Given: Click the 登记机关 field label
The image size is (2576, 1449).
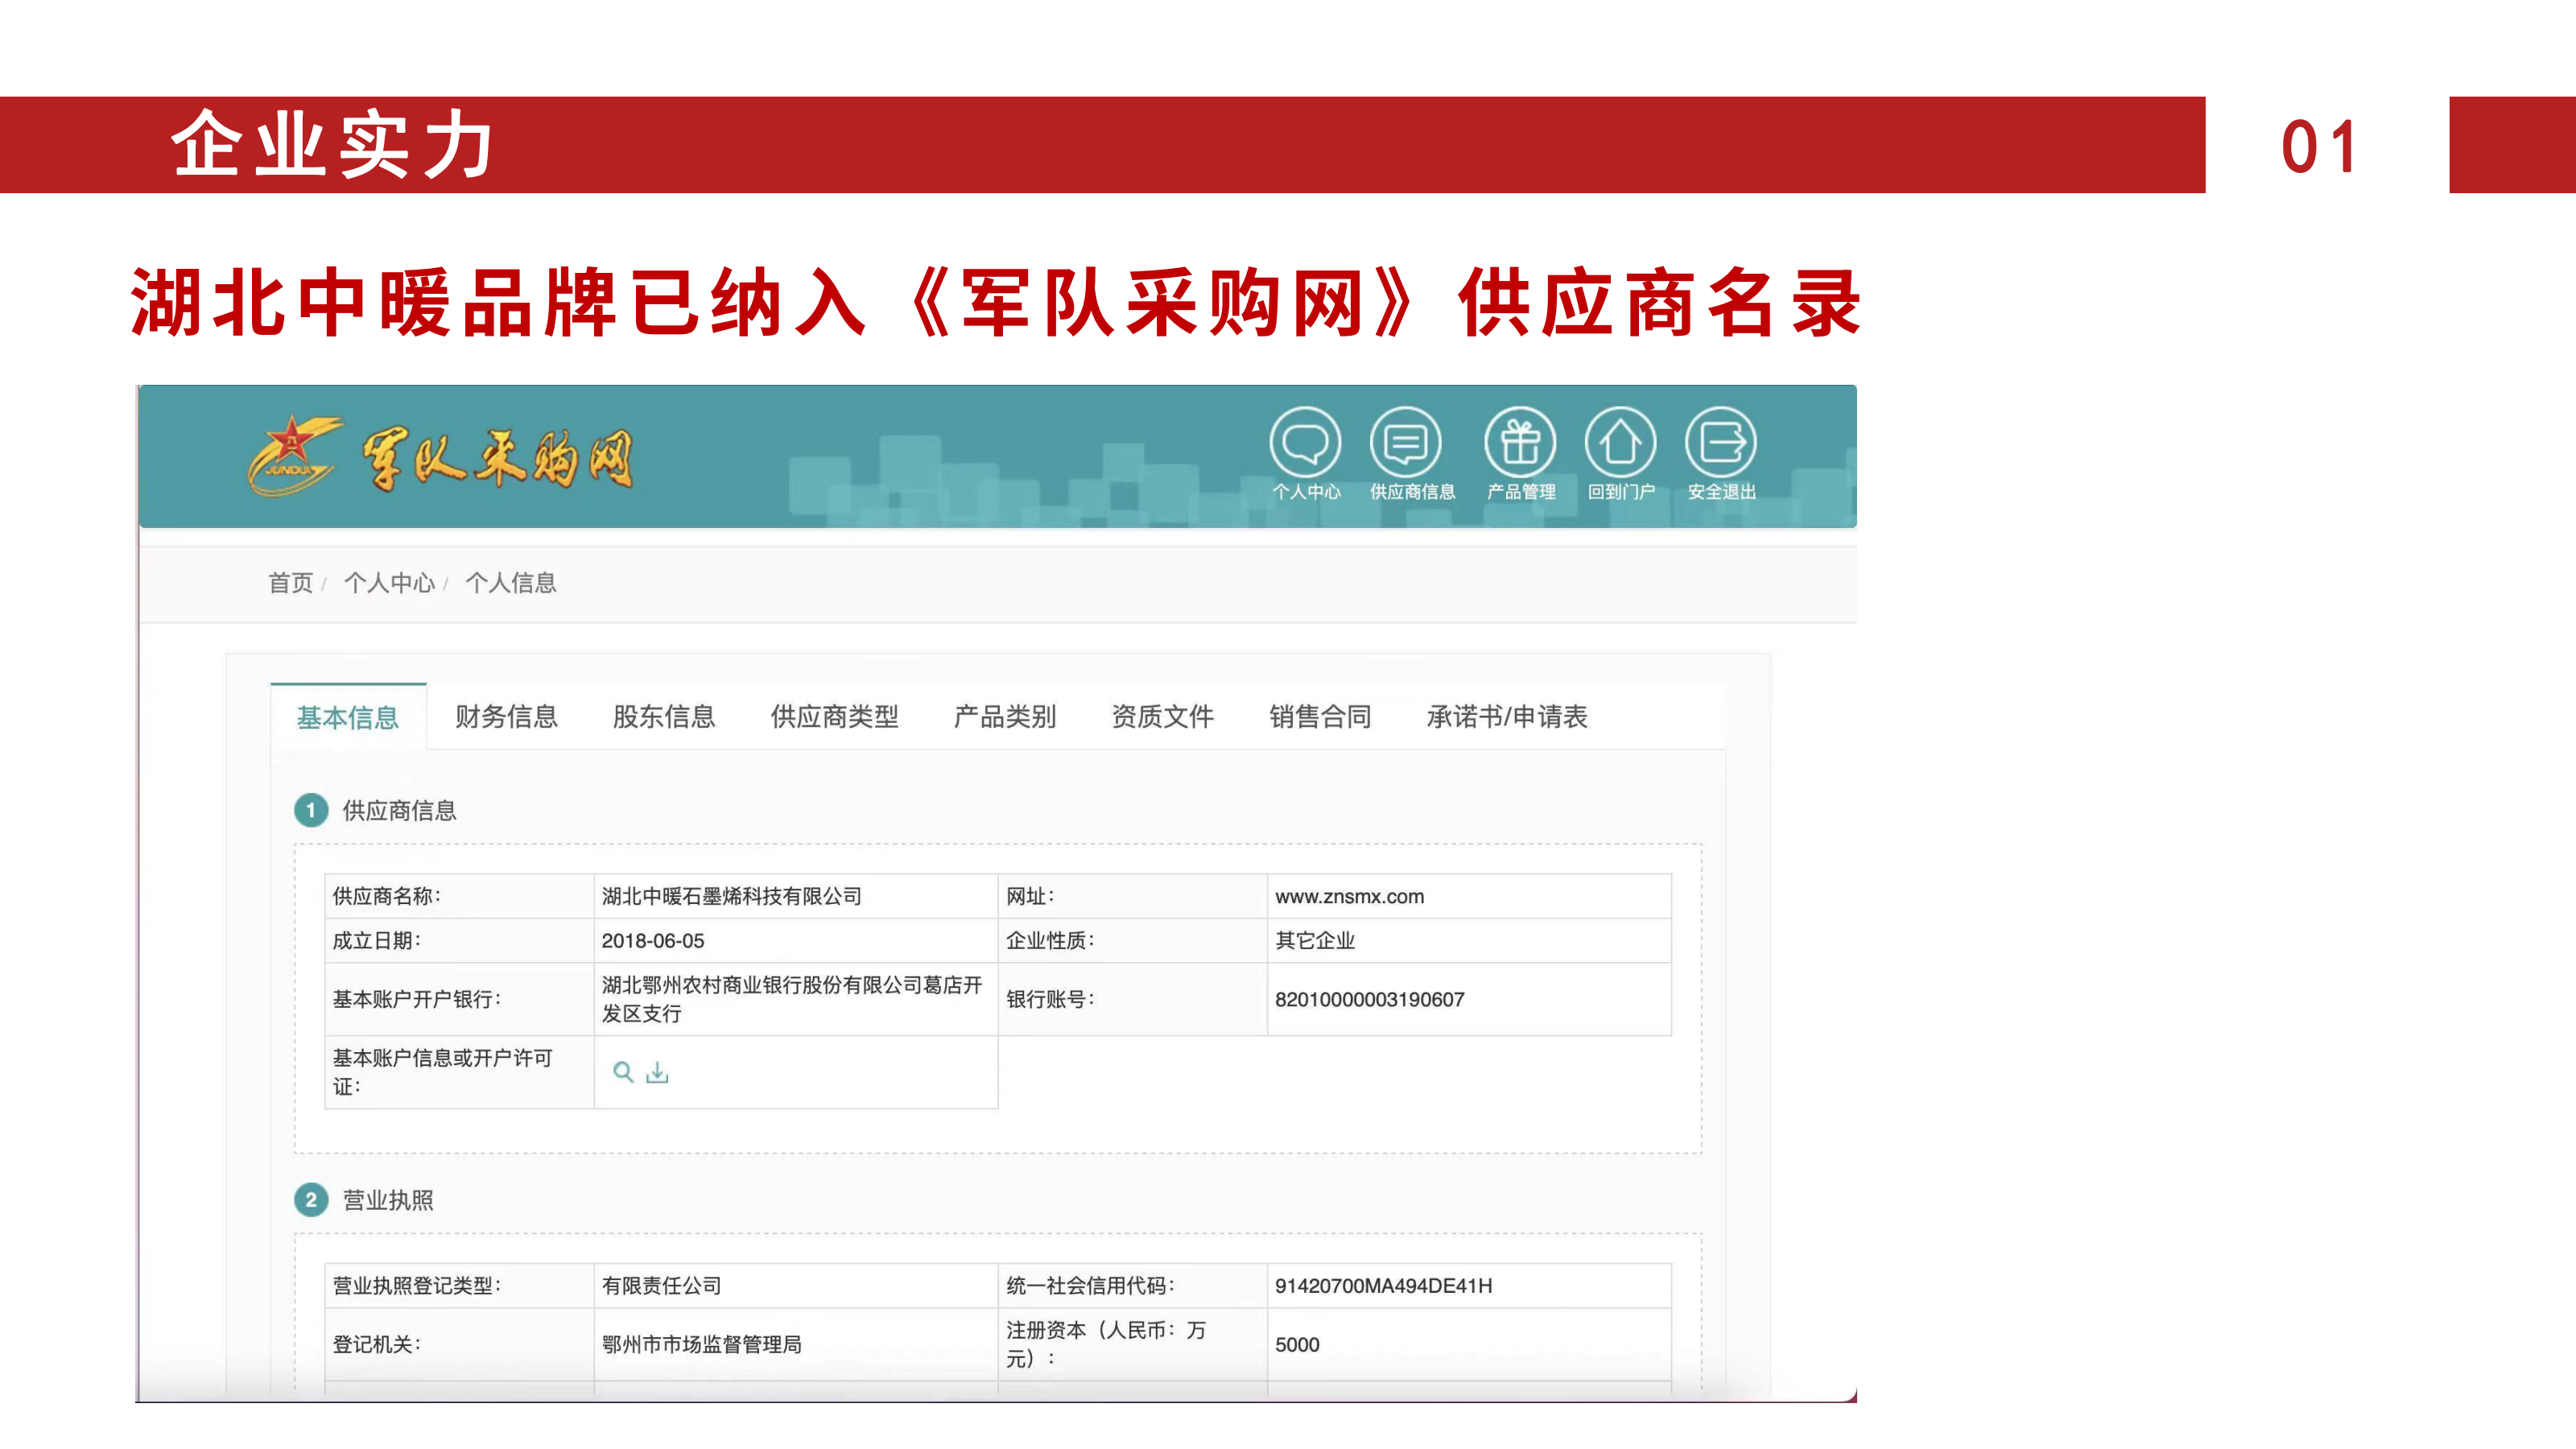Looking at the screenshot, I should (377, 1345).
